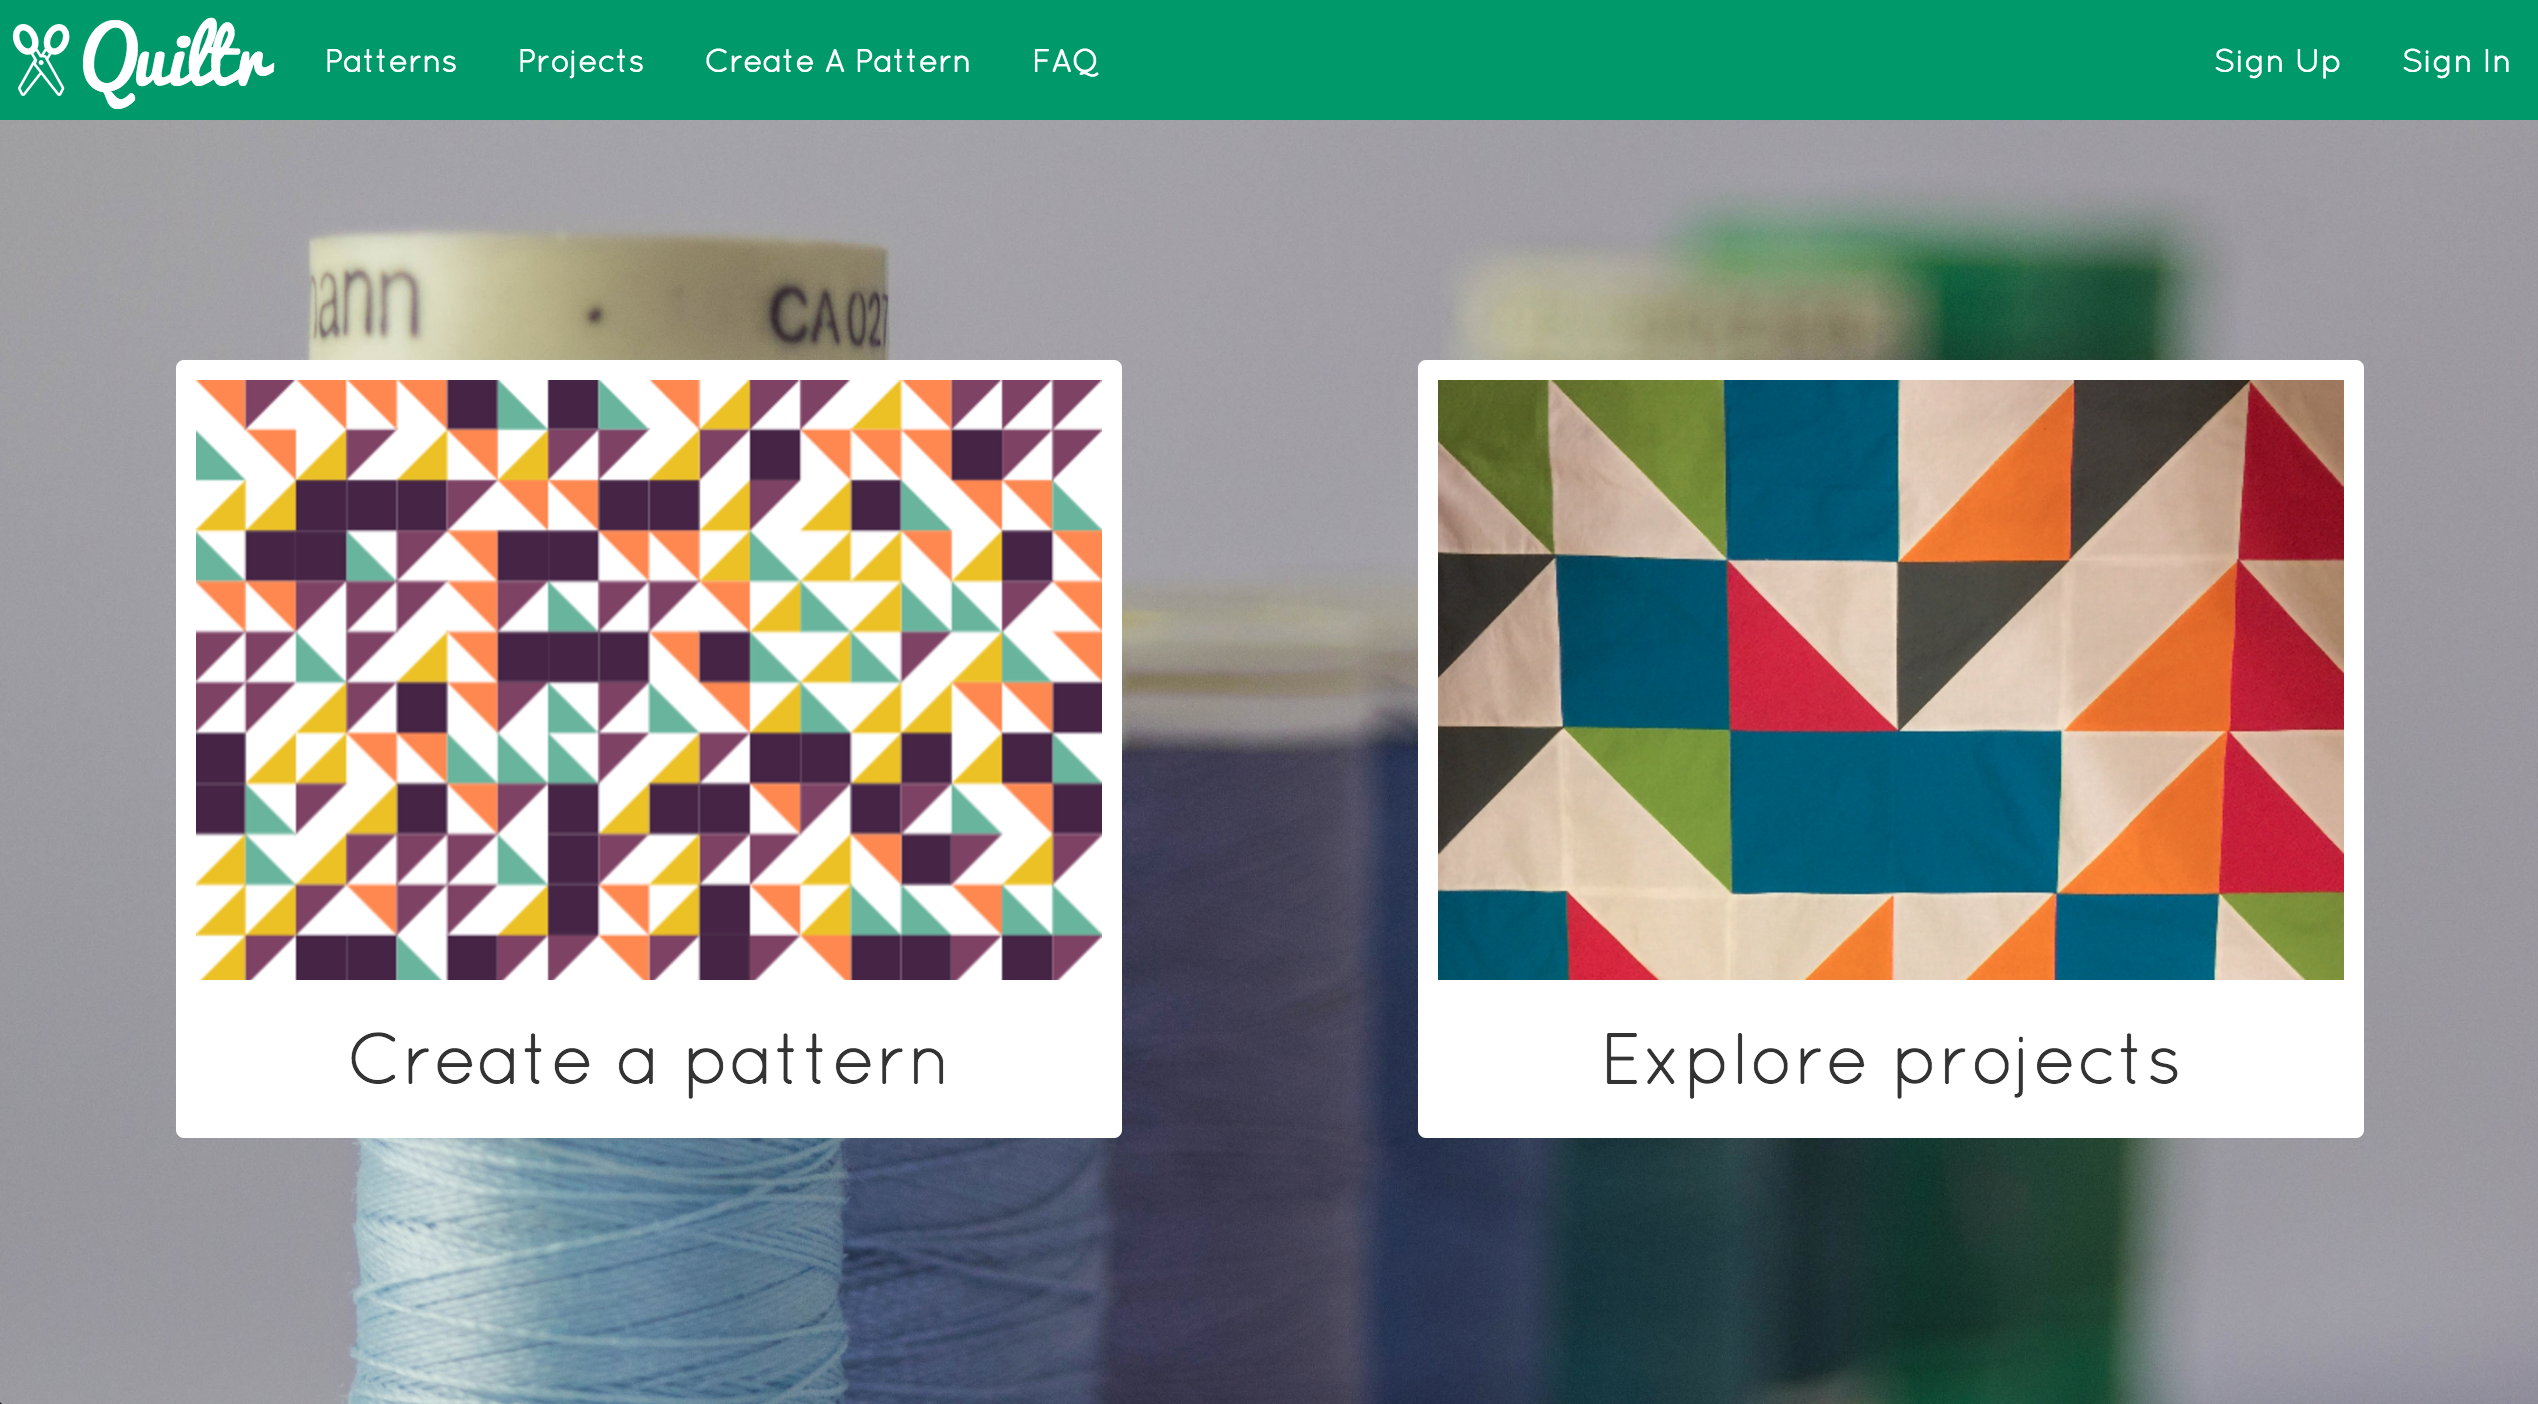Open the Projects menu item
The width and height of the screenshot is (2538, 1404).
point(581,61)
